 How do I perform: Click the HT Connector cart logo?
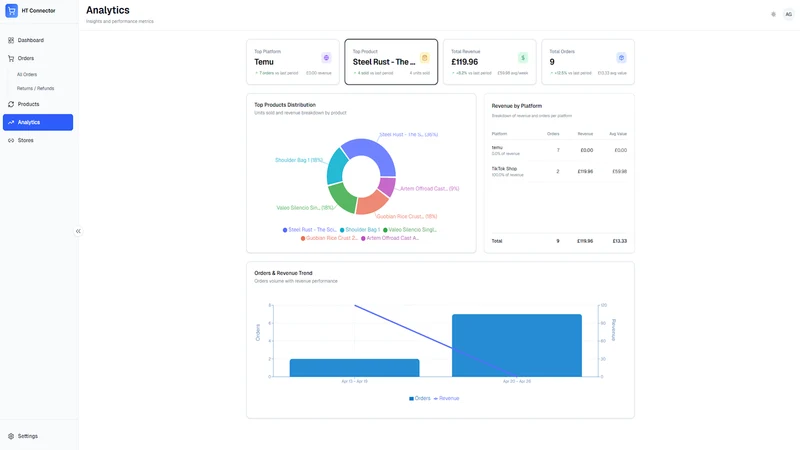pos(11,11)
